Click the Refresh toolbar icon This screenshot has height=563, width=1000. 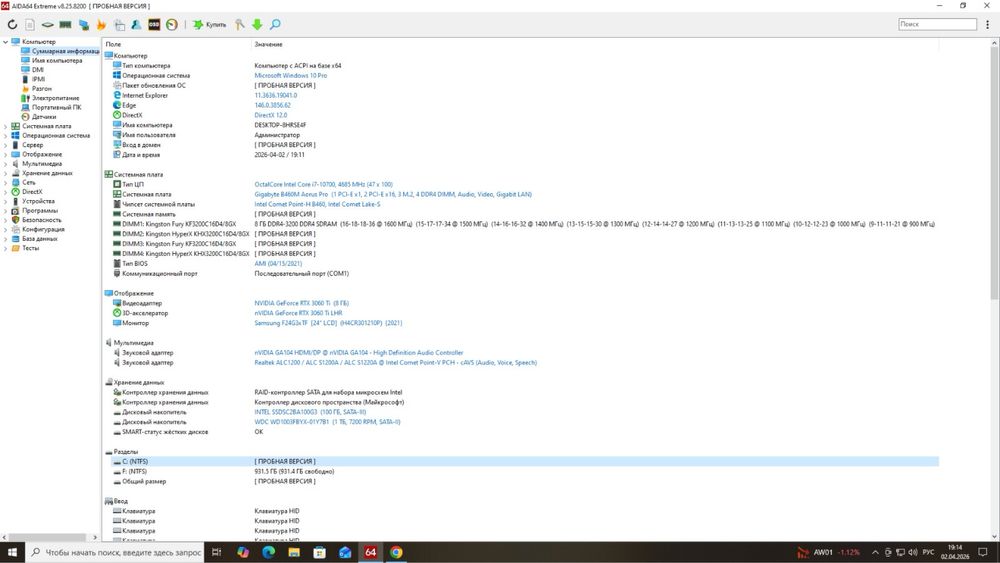12,24
